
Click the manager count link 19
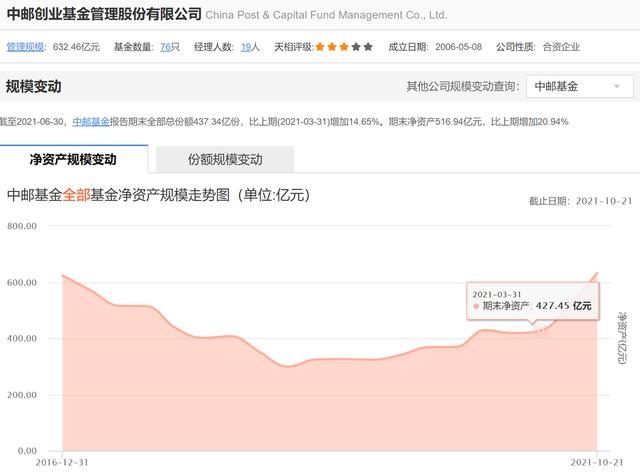246,47
